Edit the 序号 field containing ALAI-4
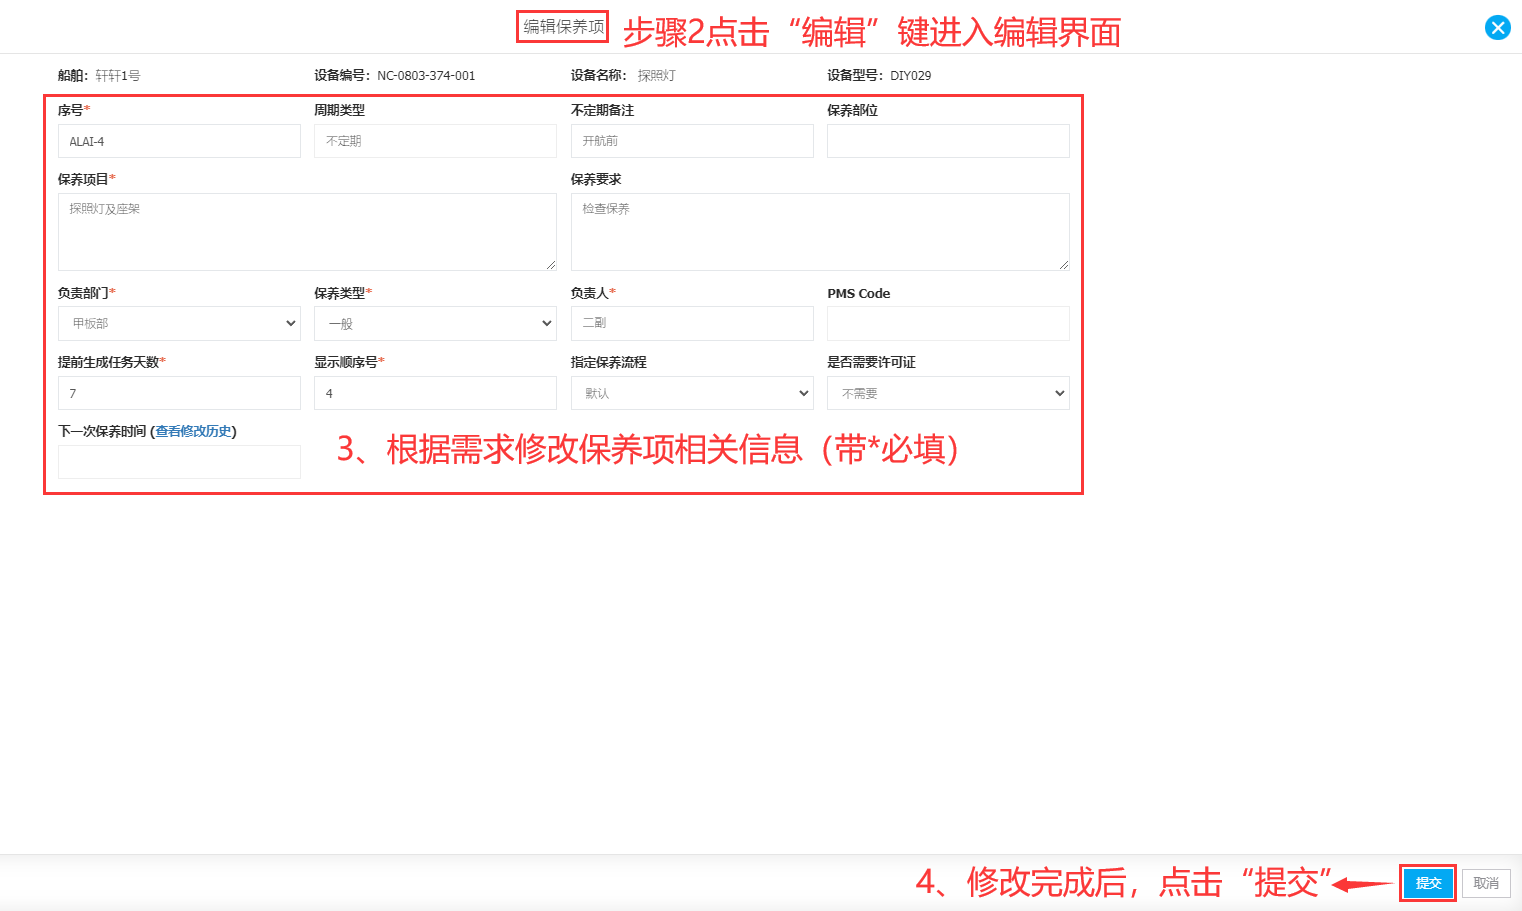This screenshot has width=1522, height=911. tap(179, 141)
